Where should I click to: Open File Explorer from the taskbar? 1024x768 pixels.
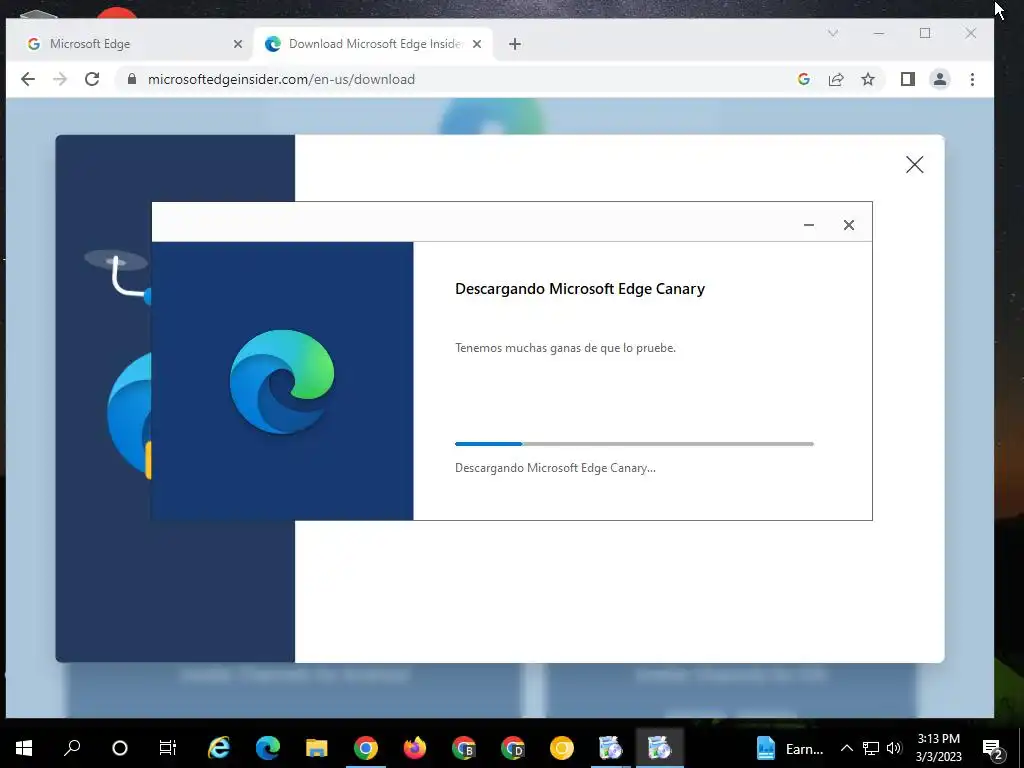(317, 748)
